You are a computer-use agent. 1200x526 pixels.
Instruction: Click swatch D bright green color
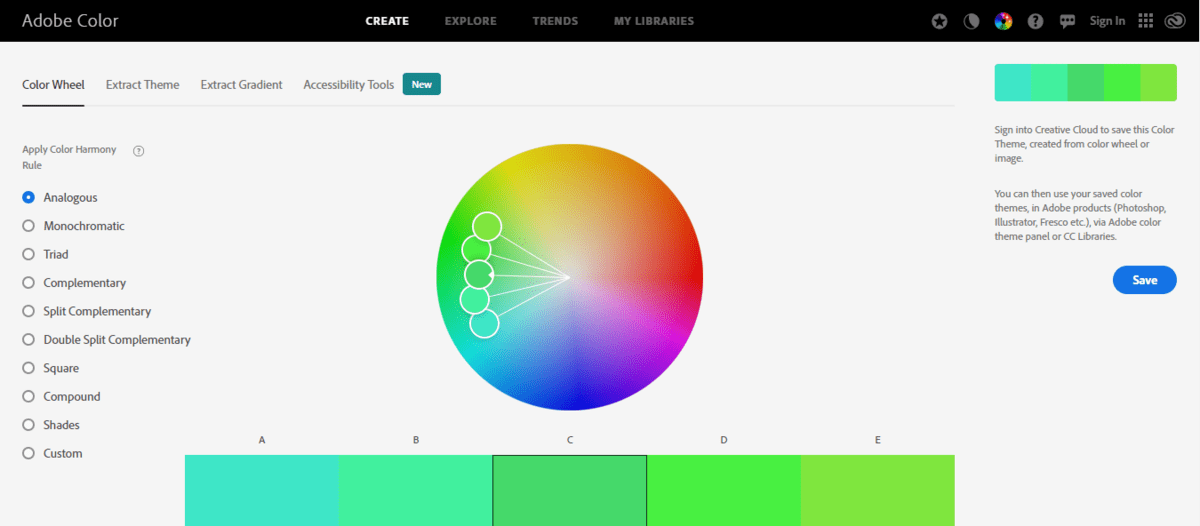pyautogui.click(x=724, y=490)
